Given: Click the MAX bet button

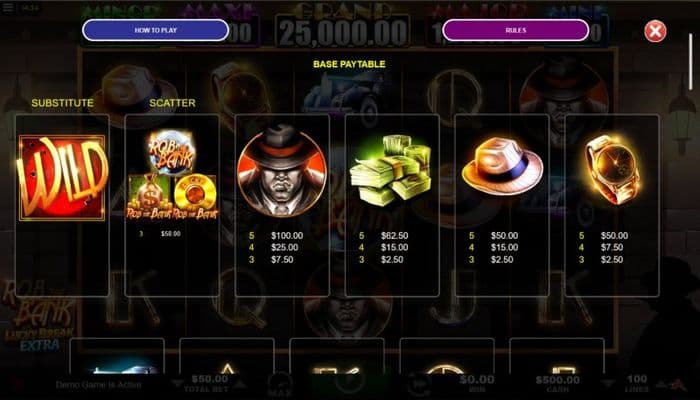Looking at the screenshot, I should (x=280, y=386).
